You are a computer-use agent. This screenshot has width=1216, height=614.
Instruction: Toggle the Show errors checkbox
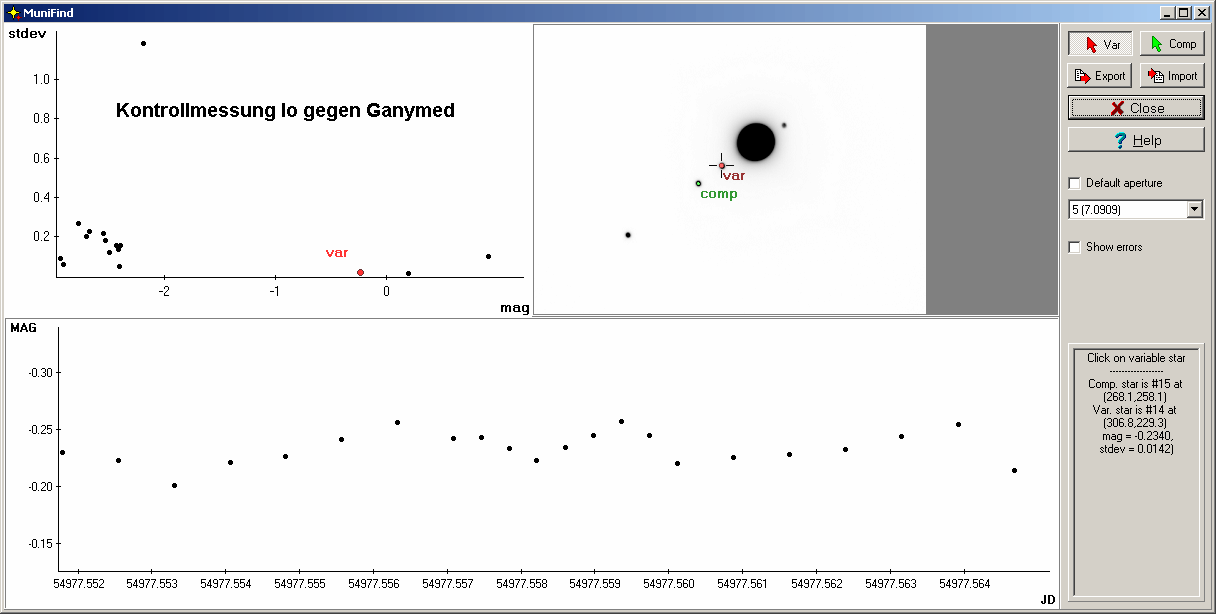click(x=1075, y=247)
